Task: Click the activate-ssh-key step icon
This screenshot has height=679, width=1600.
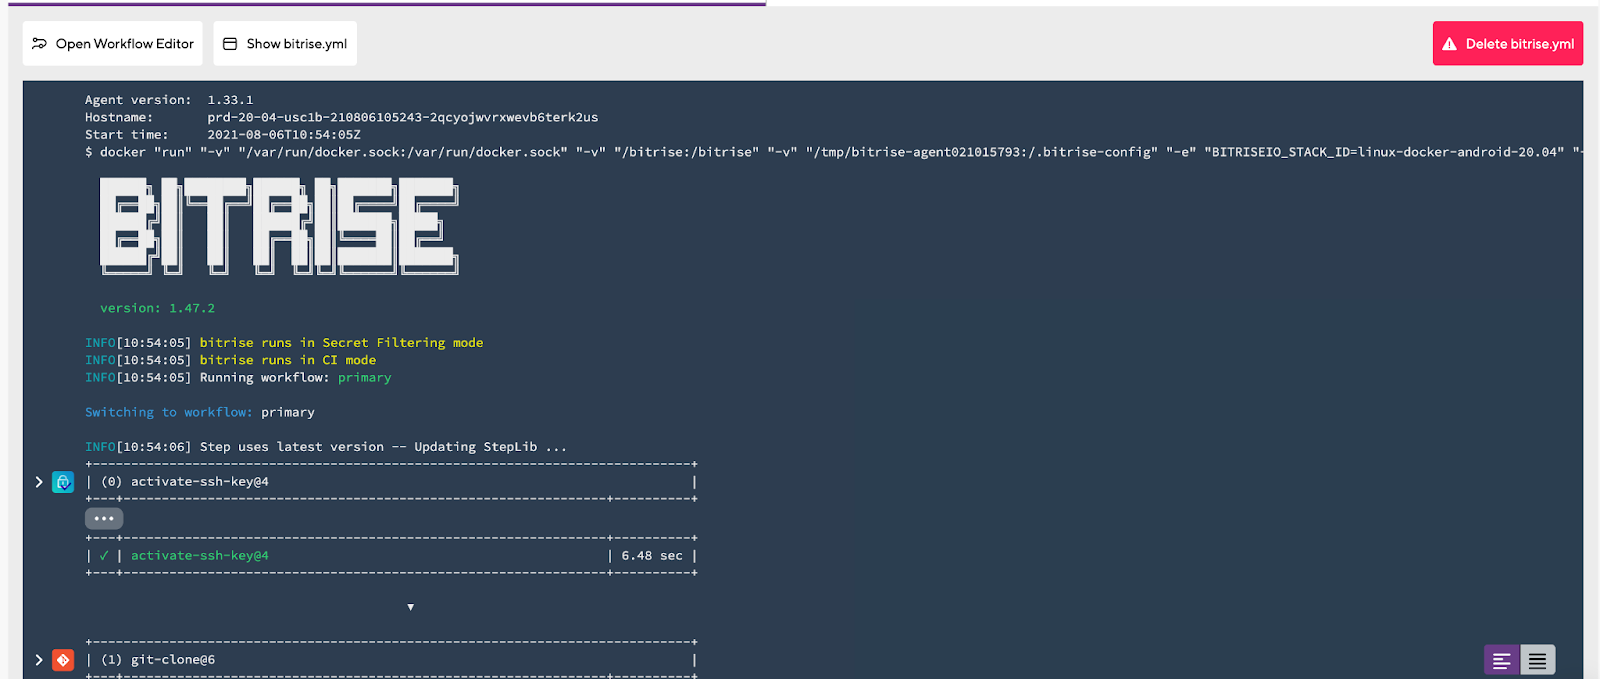Action: pos(63,482)
